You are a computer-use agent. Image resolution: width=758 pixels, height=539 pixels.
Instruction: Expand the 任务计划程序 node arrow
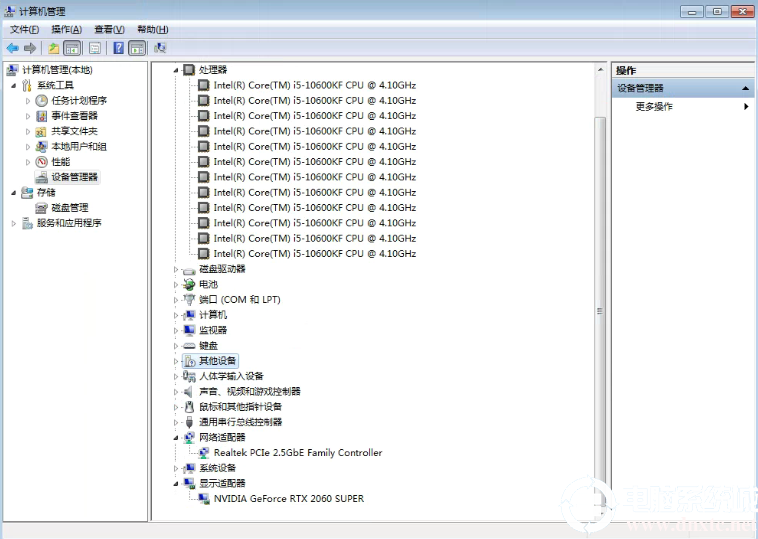point(28,101)
